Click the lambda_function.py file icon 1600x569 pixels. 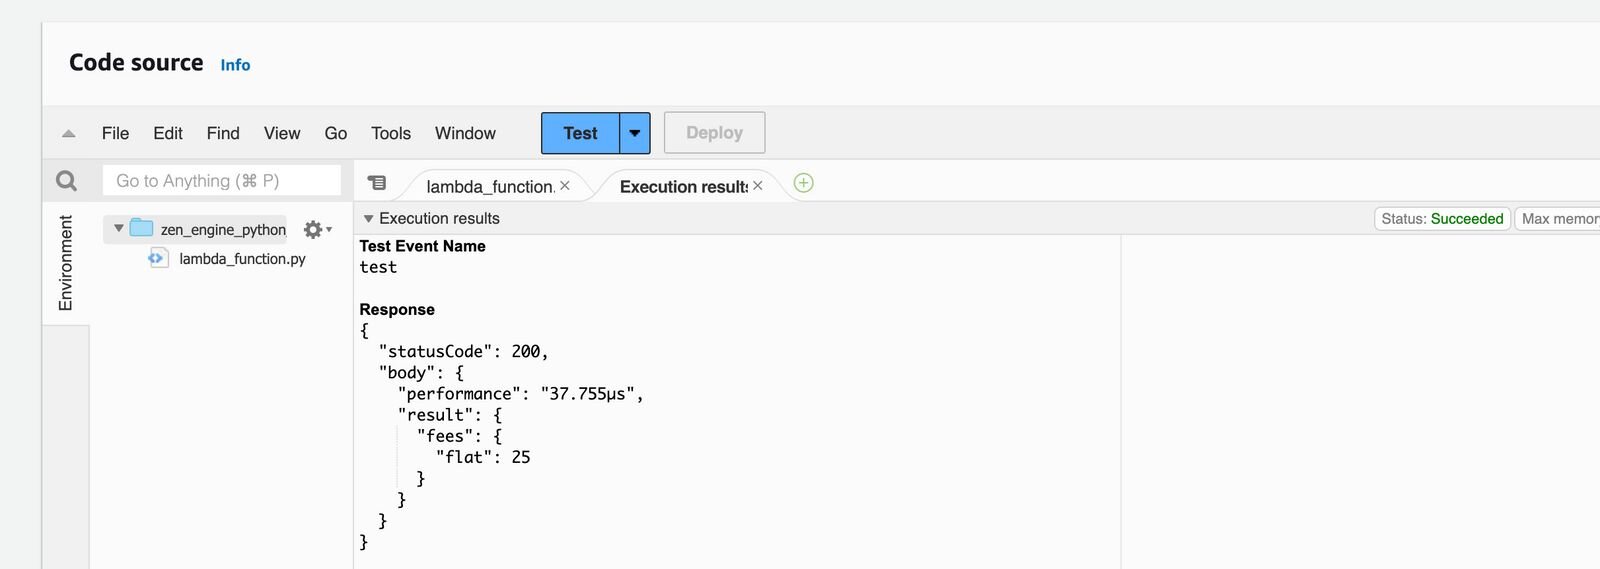[x=158, y=258]
